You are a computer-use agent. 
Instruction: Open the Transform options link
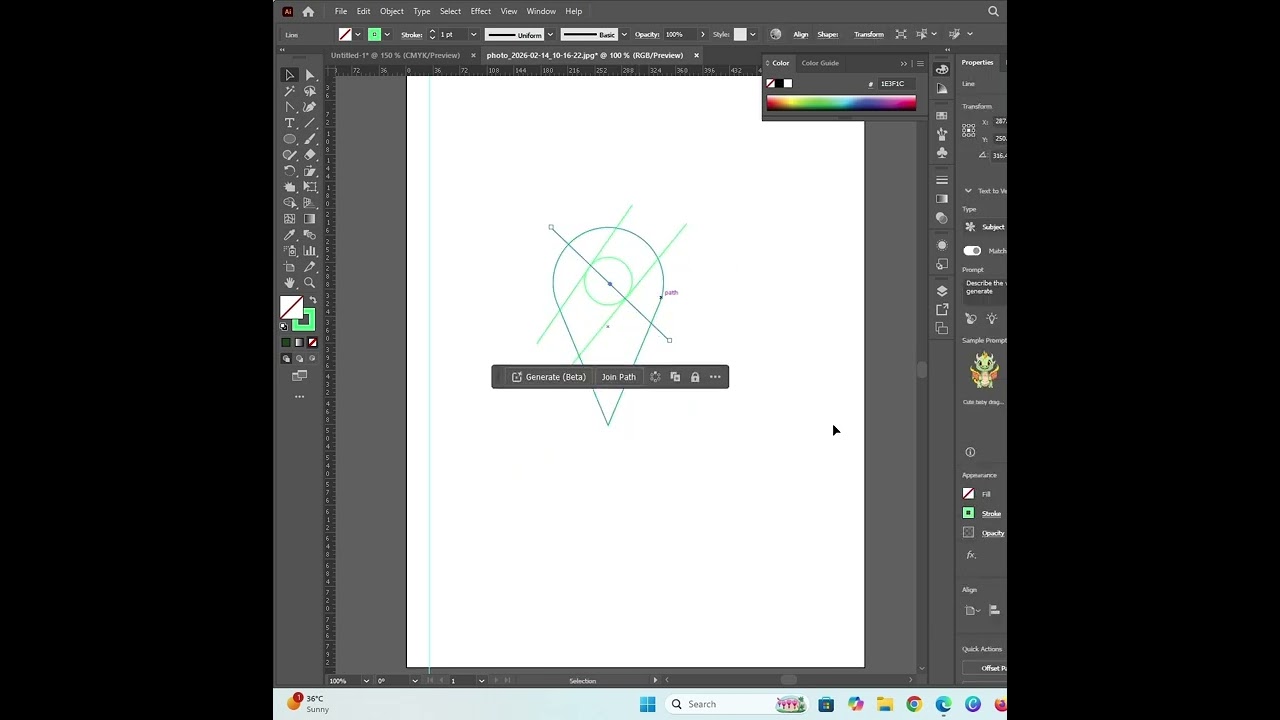869,34
